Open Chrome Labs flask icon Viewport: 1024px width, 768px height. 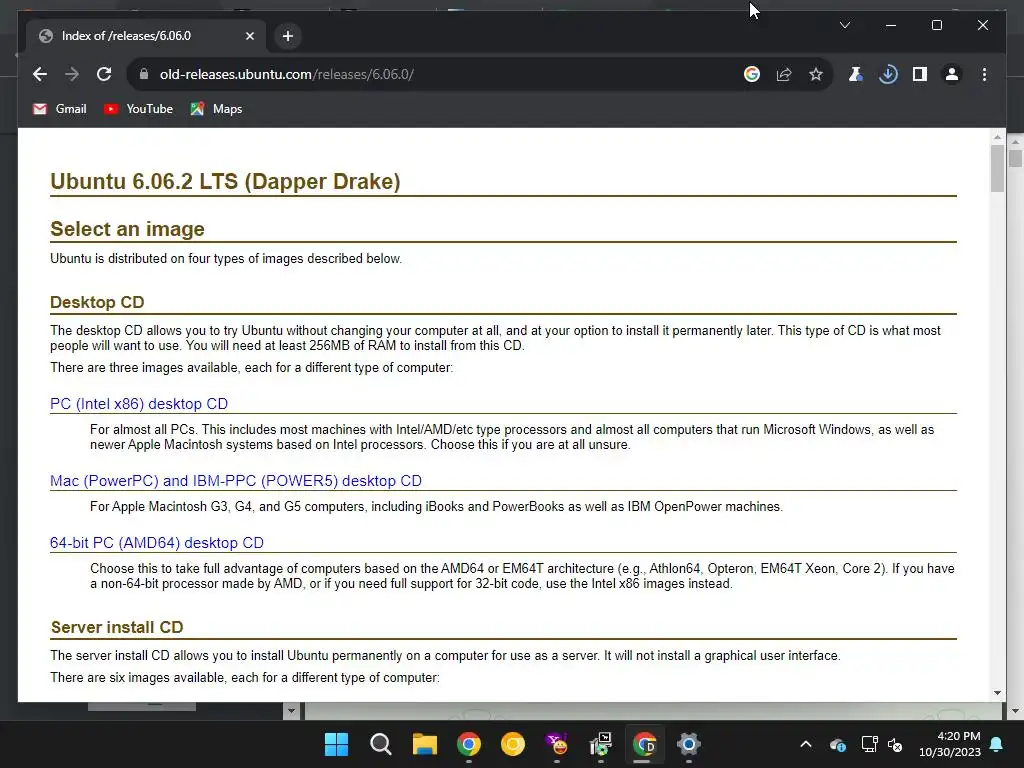(x=856, y=74)
